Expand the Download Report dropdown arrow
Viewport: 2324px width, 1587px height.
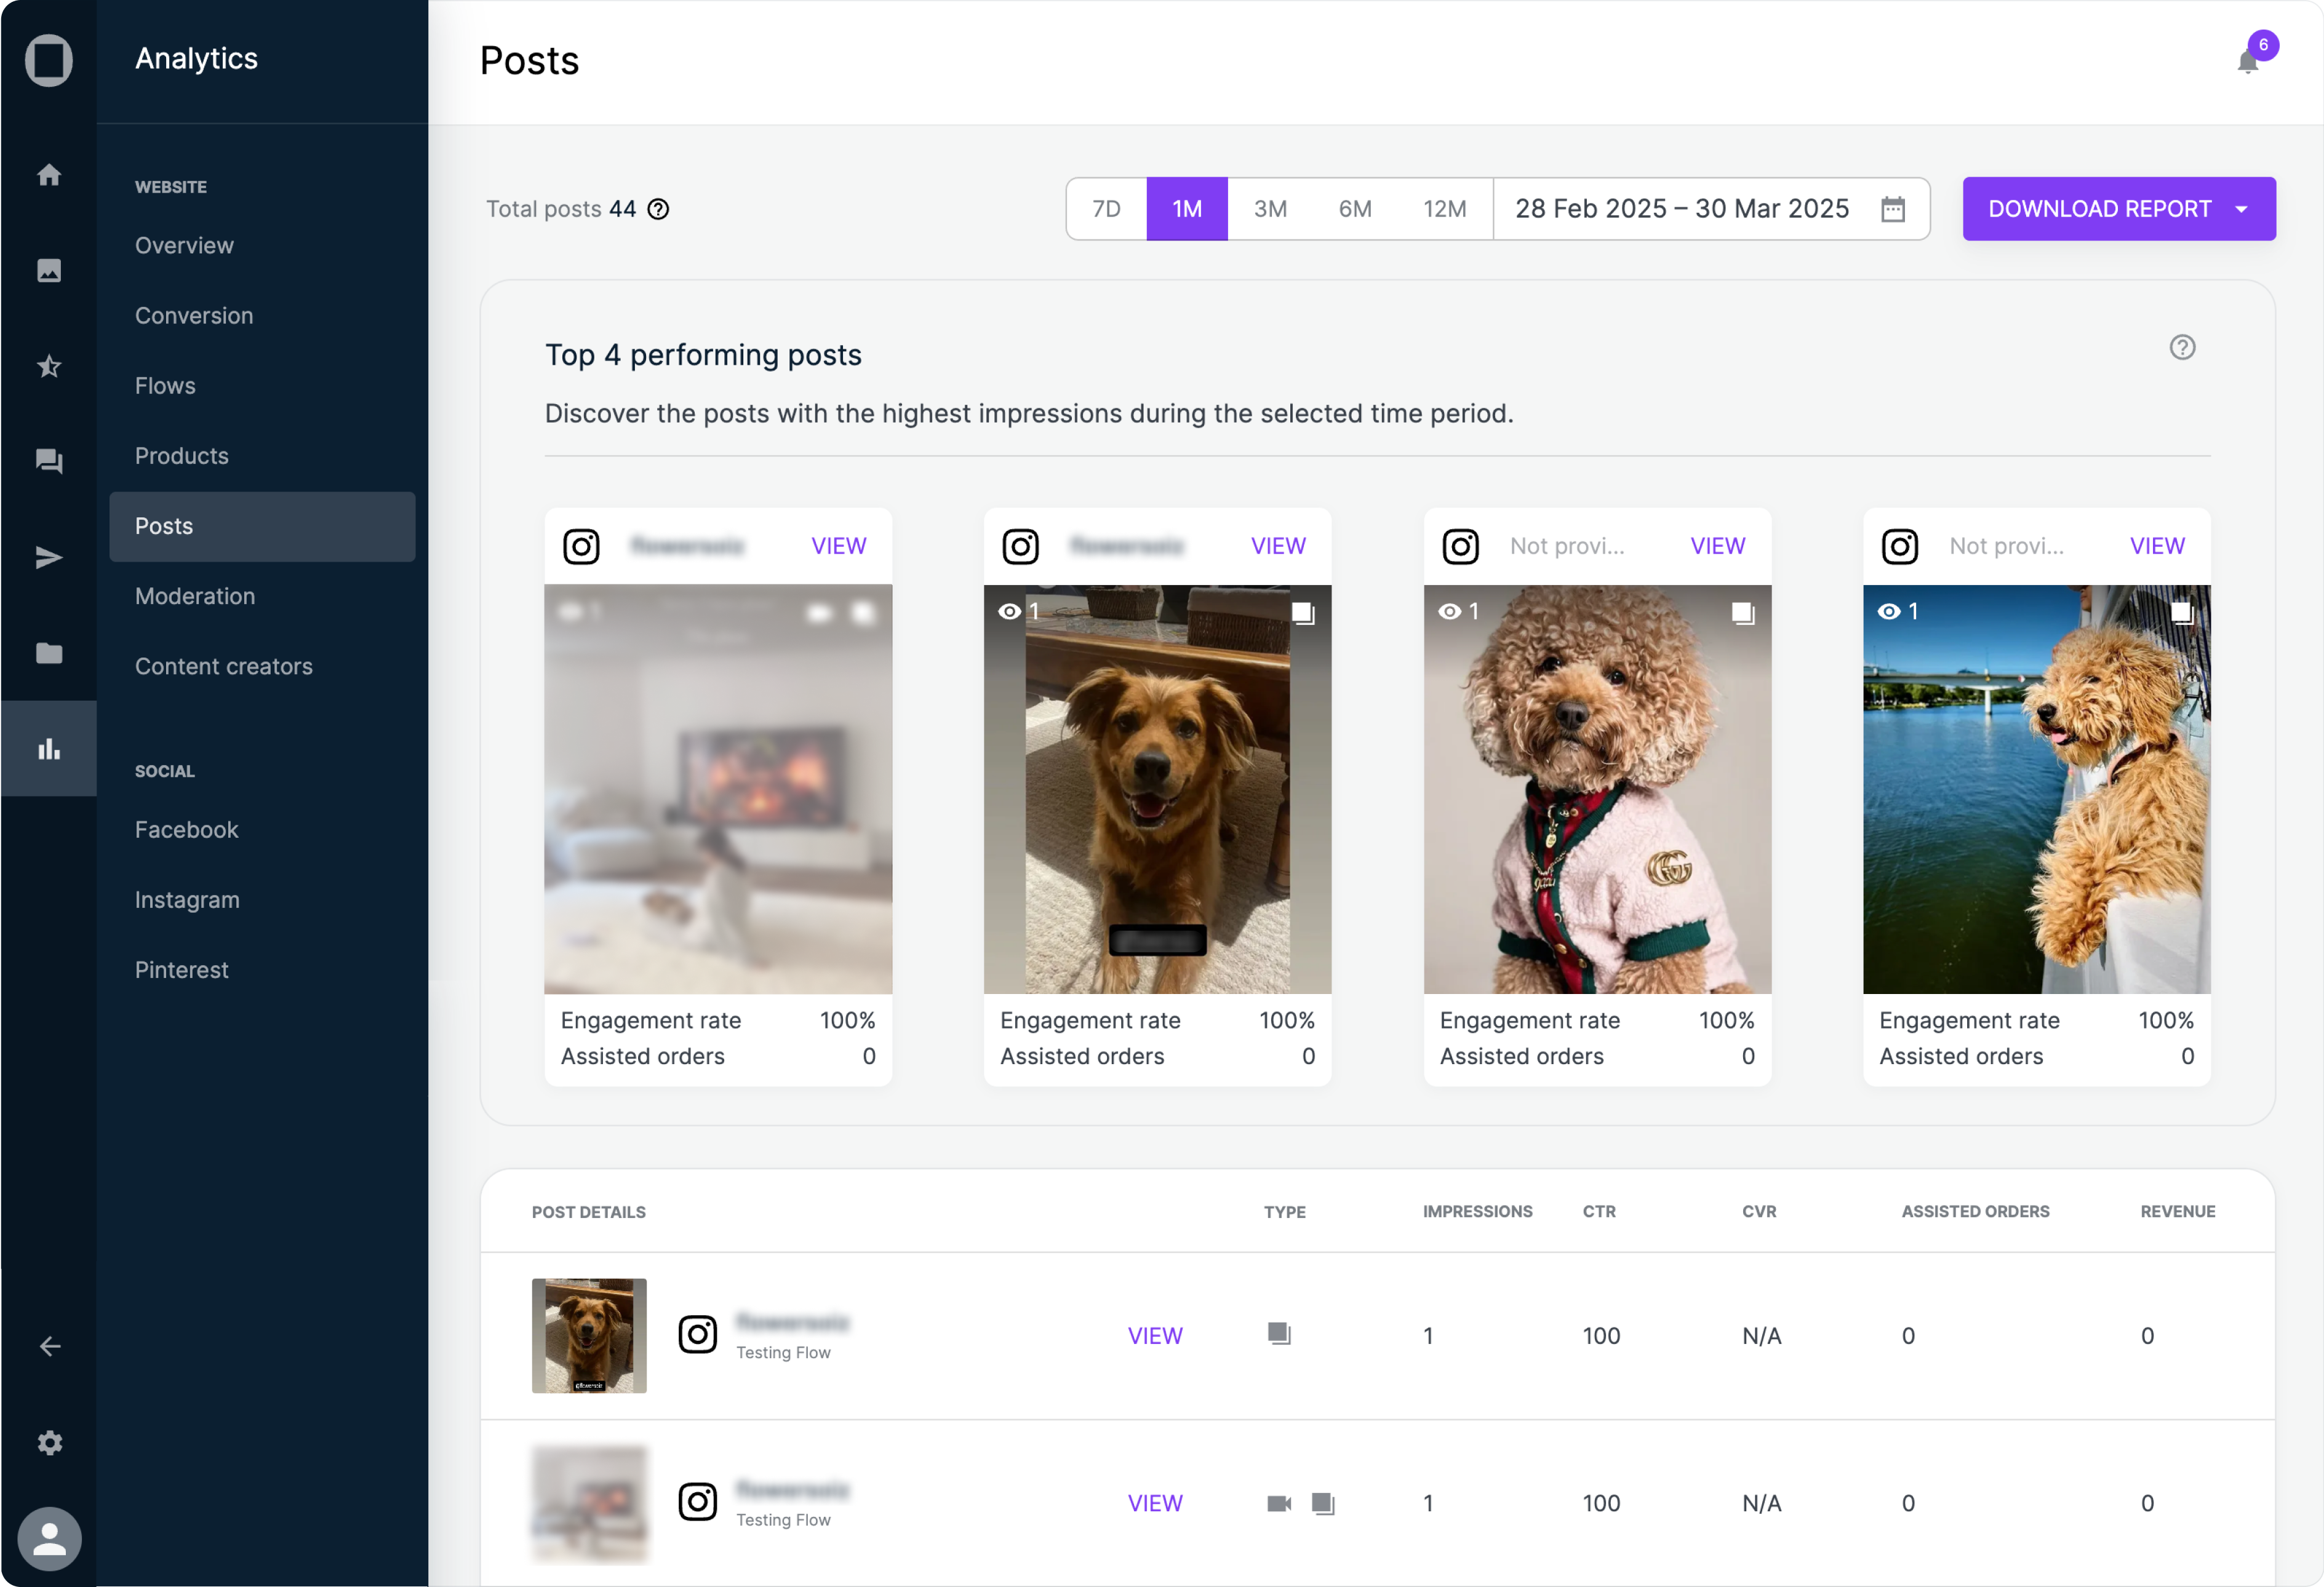point(2241,209)
